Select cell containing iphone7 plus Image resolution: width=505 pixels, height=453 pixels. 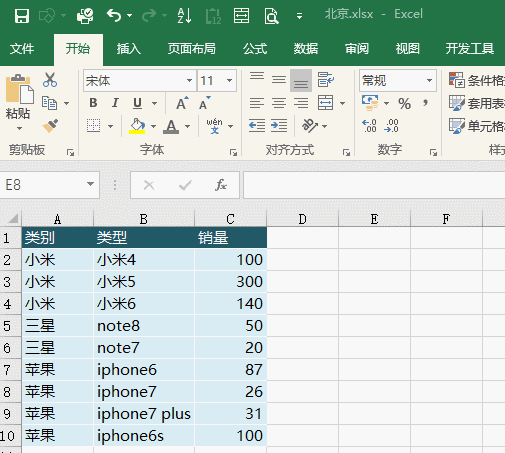click(x=144, y=414)
